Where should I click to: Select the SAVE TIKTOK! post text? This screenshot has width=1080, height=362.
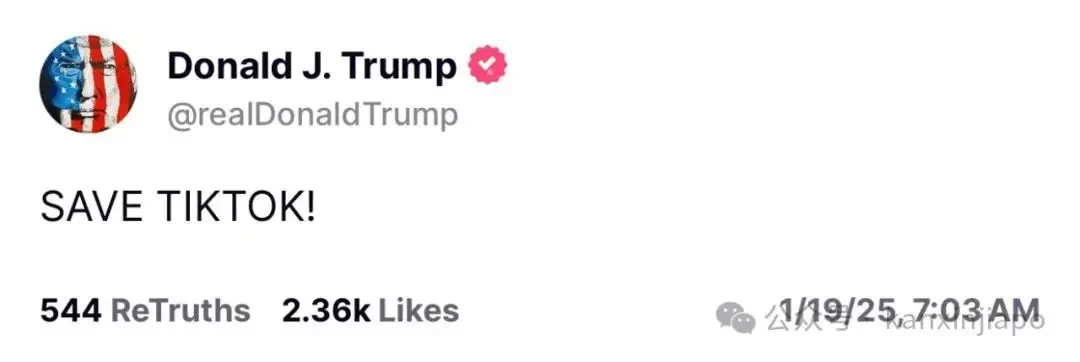(178, 206)
